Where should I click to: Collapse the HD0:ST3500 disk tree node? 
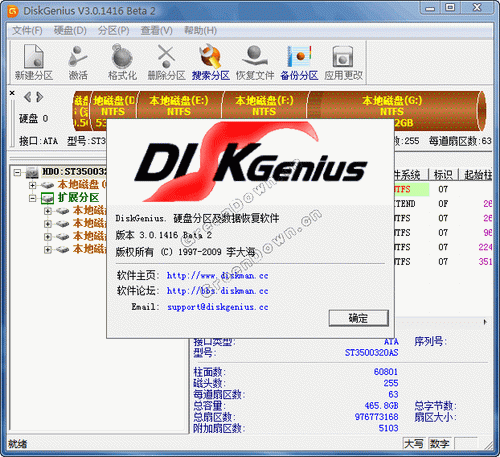[17, 172]
